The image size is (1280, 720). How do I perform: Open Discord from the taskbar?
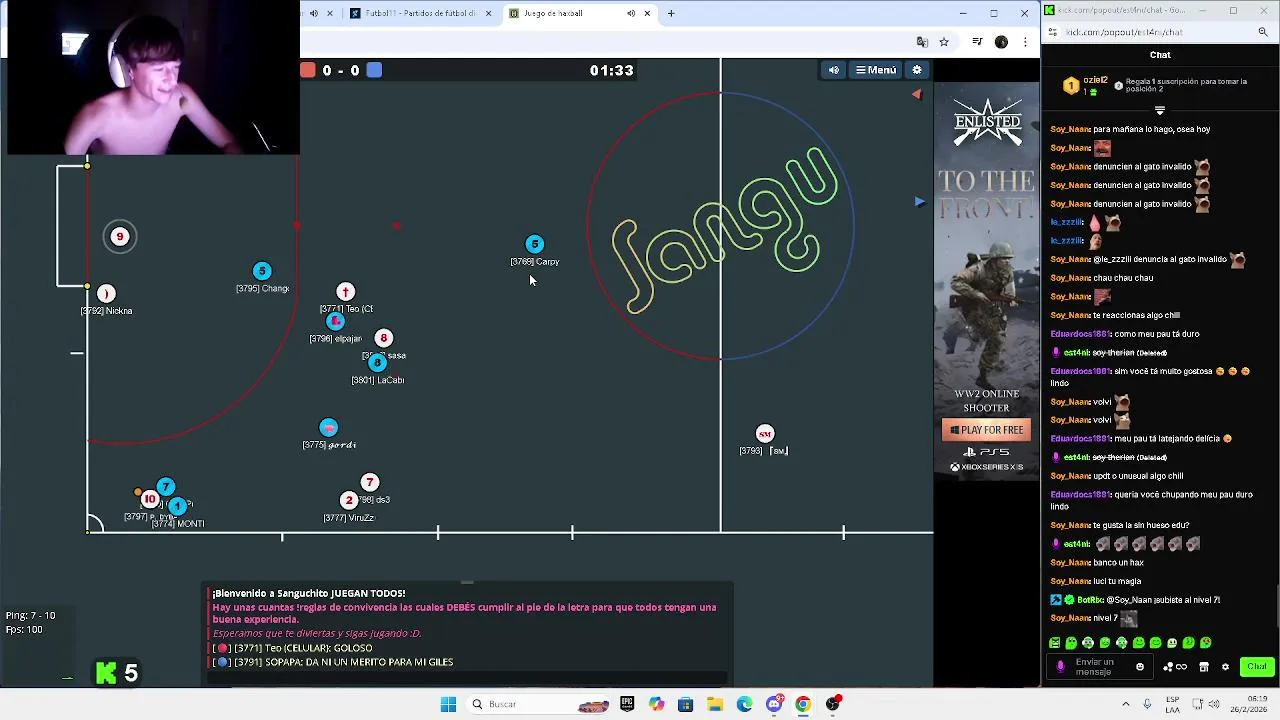774,704
